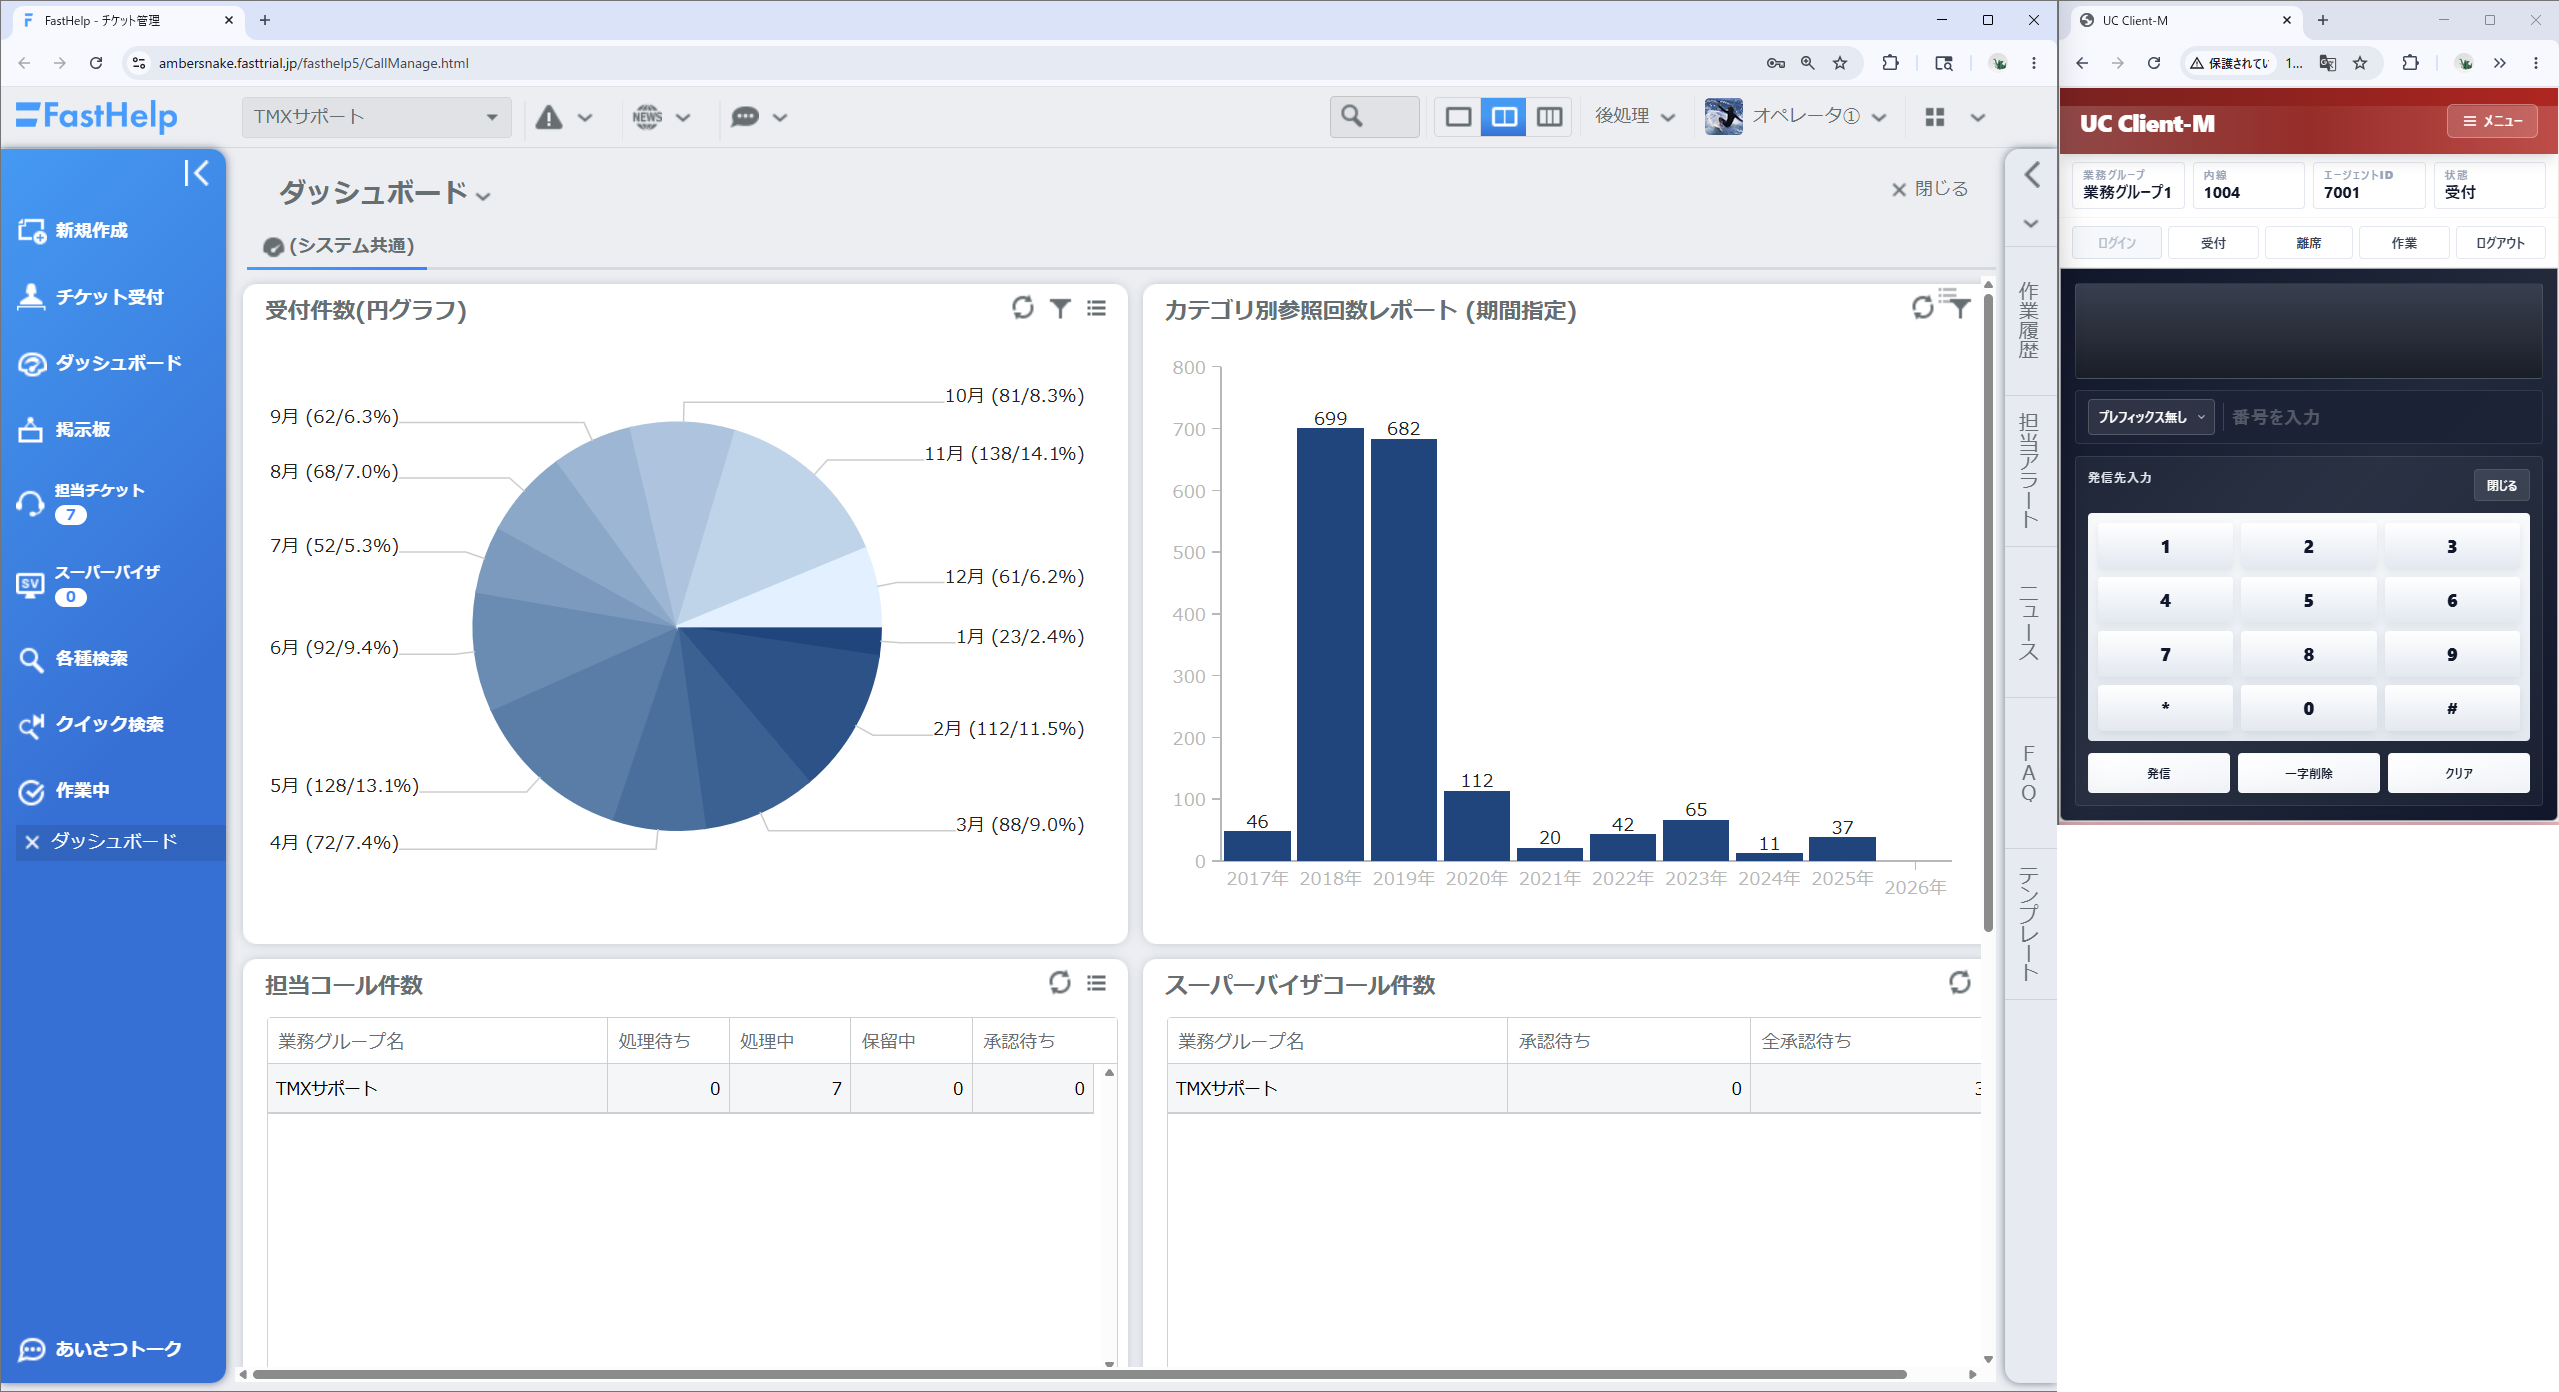Click the 番号を入力 number field
Image resolution: width=2559 pixels, height=1392 pixels.
click(x=2380, y=417)
